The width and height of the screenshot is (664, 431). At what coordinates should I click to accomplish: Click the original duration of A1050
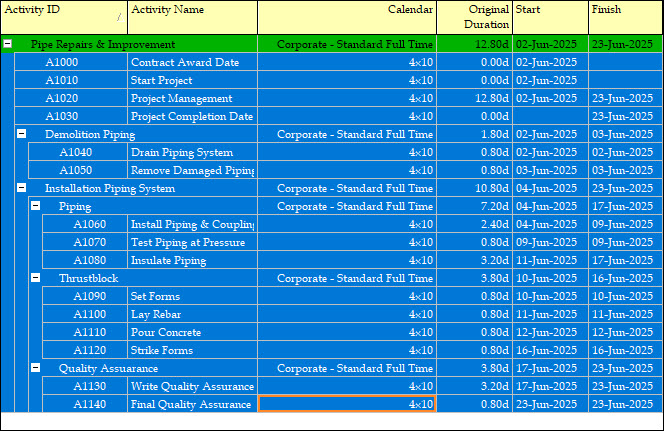pos(474,170)
